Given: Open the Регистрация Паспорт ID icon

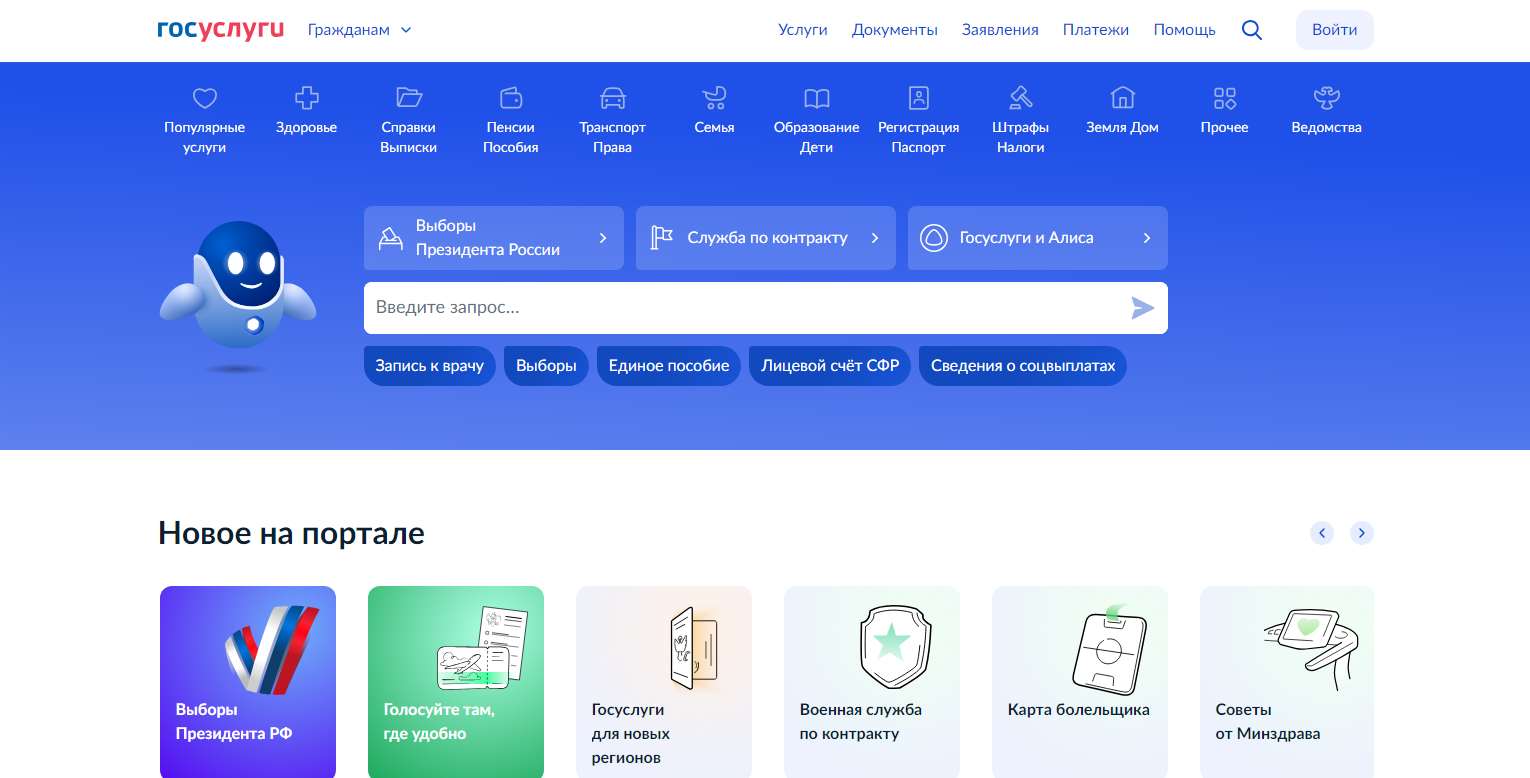Looking at the screenshot, I should pyautogui.click(x=919, y=98).
